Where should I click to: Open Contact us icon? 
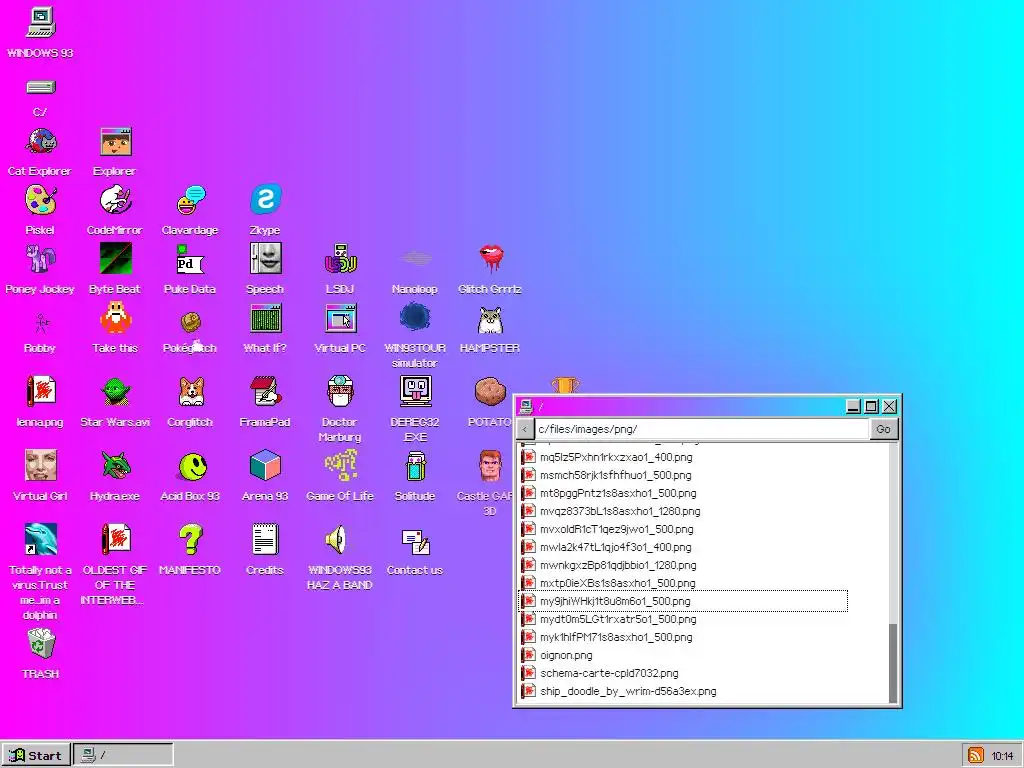tap(415, 541)
